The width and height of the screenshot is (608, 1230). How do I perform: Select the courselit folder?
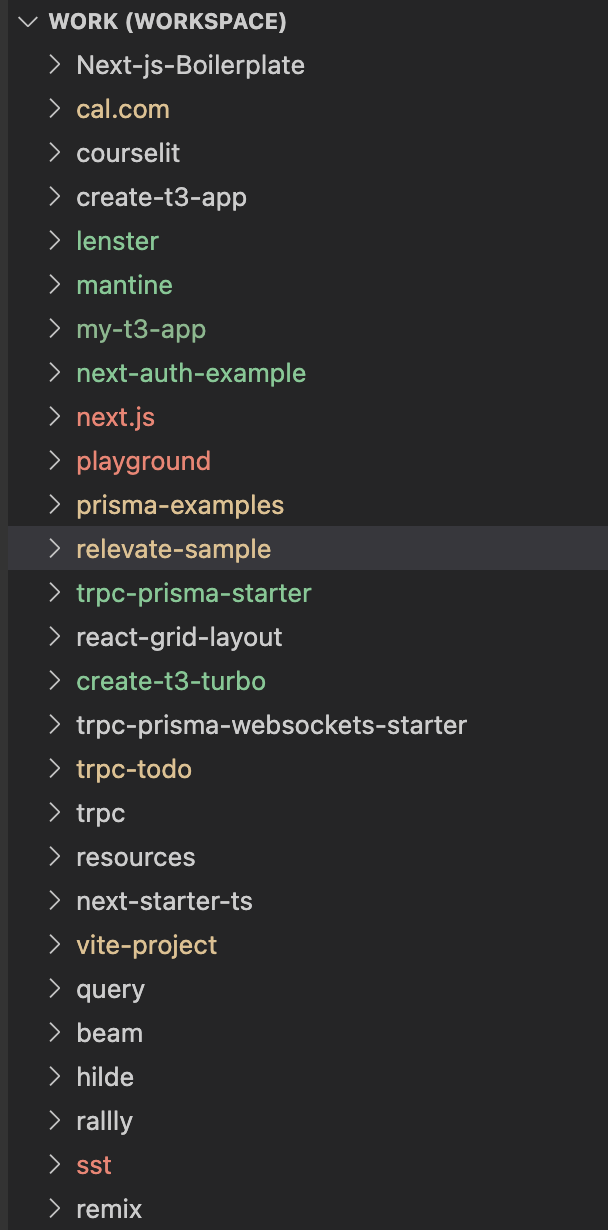[128, 153]
